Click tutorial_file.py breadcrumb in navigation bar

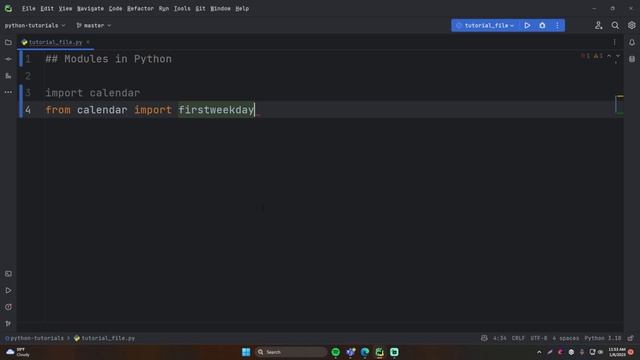(104, 338)
